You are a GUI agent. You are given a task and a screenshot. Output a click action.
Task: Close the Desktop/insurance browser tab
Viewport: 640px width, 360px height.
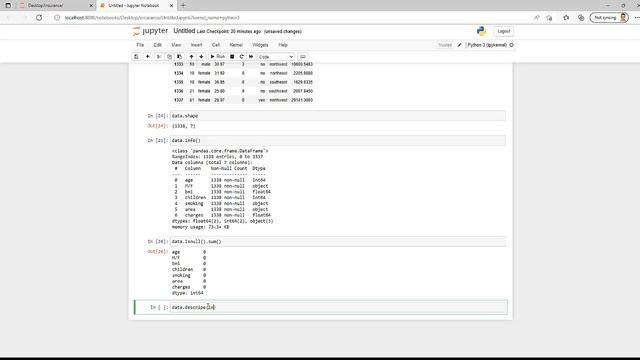click(91, 6)
